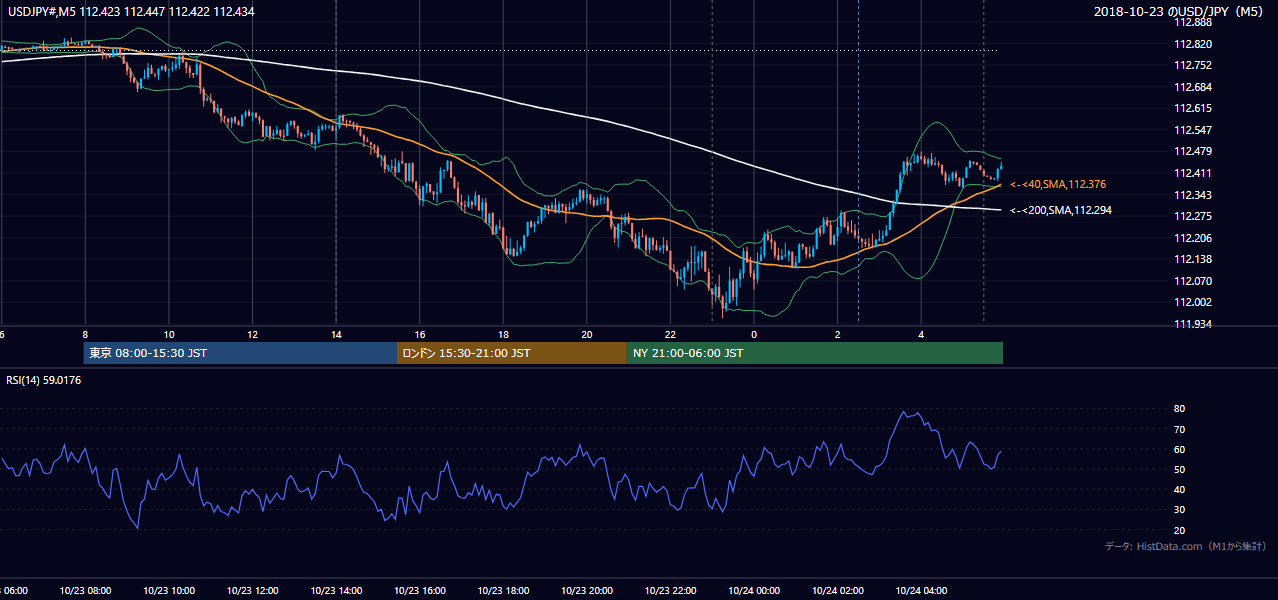
Task: Click hour label 22 under price chart
Action: 670,334
